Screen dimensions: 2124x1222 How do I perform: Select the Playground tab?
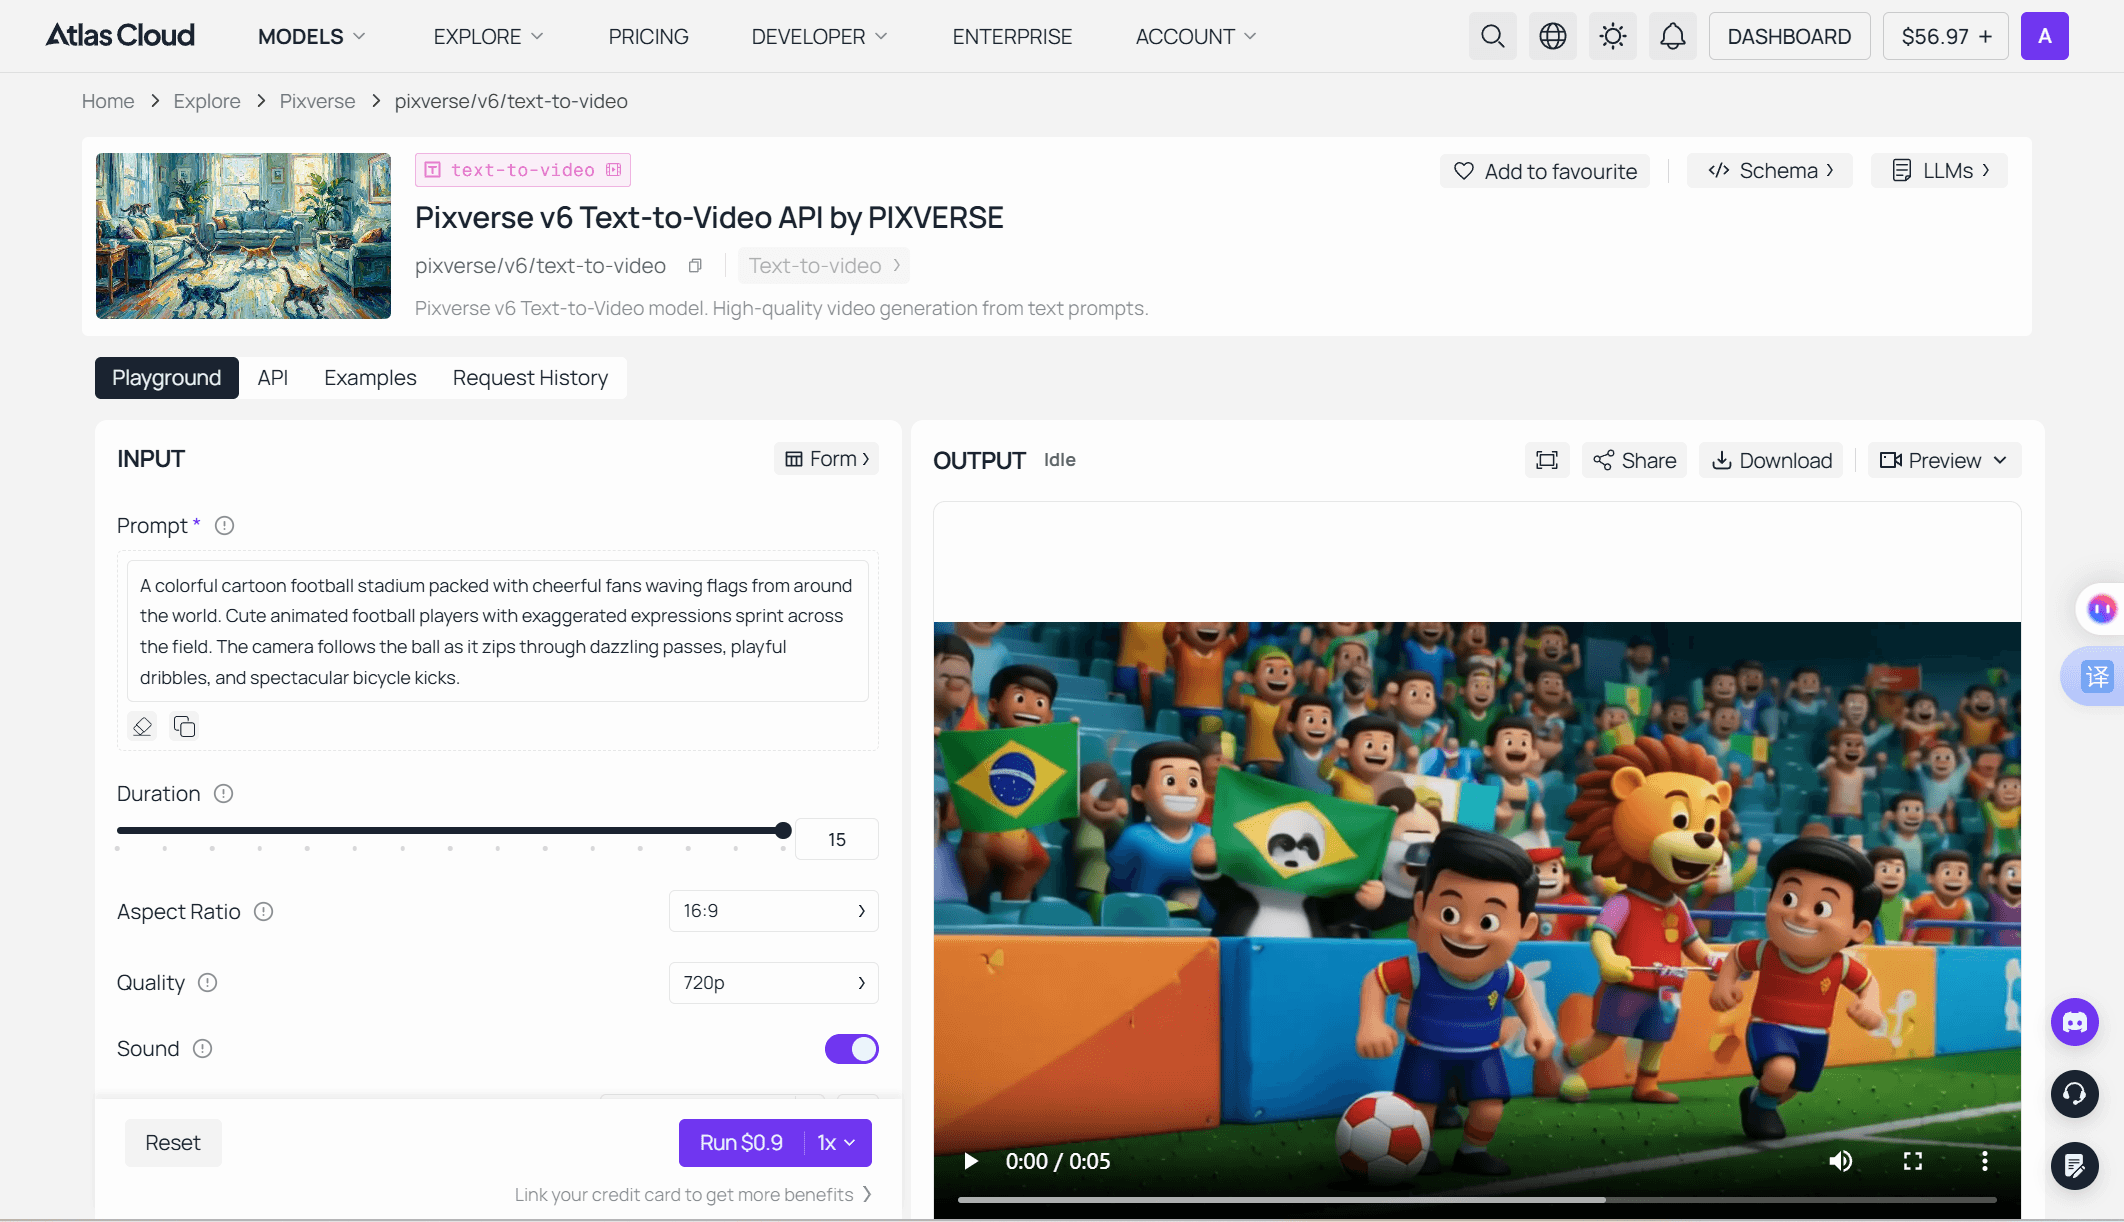coord(167,378)
